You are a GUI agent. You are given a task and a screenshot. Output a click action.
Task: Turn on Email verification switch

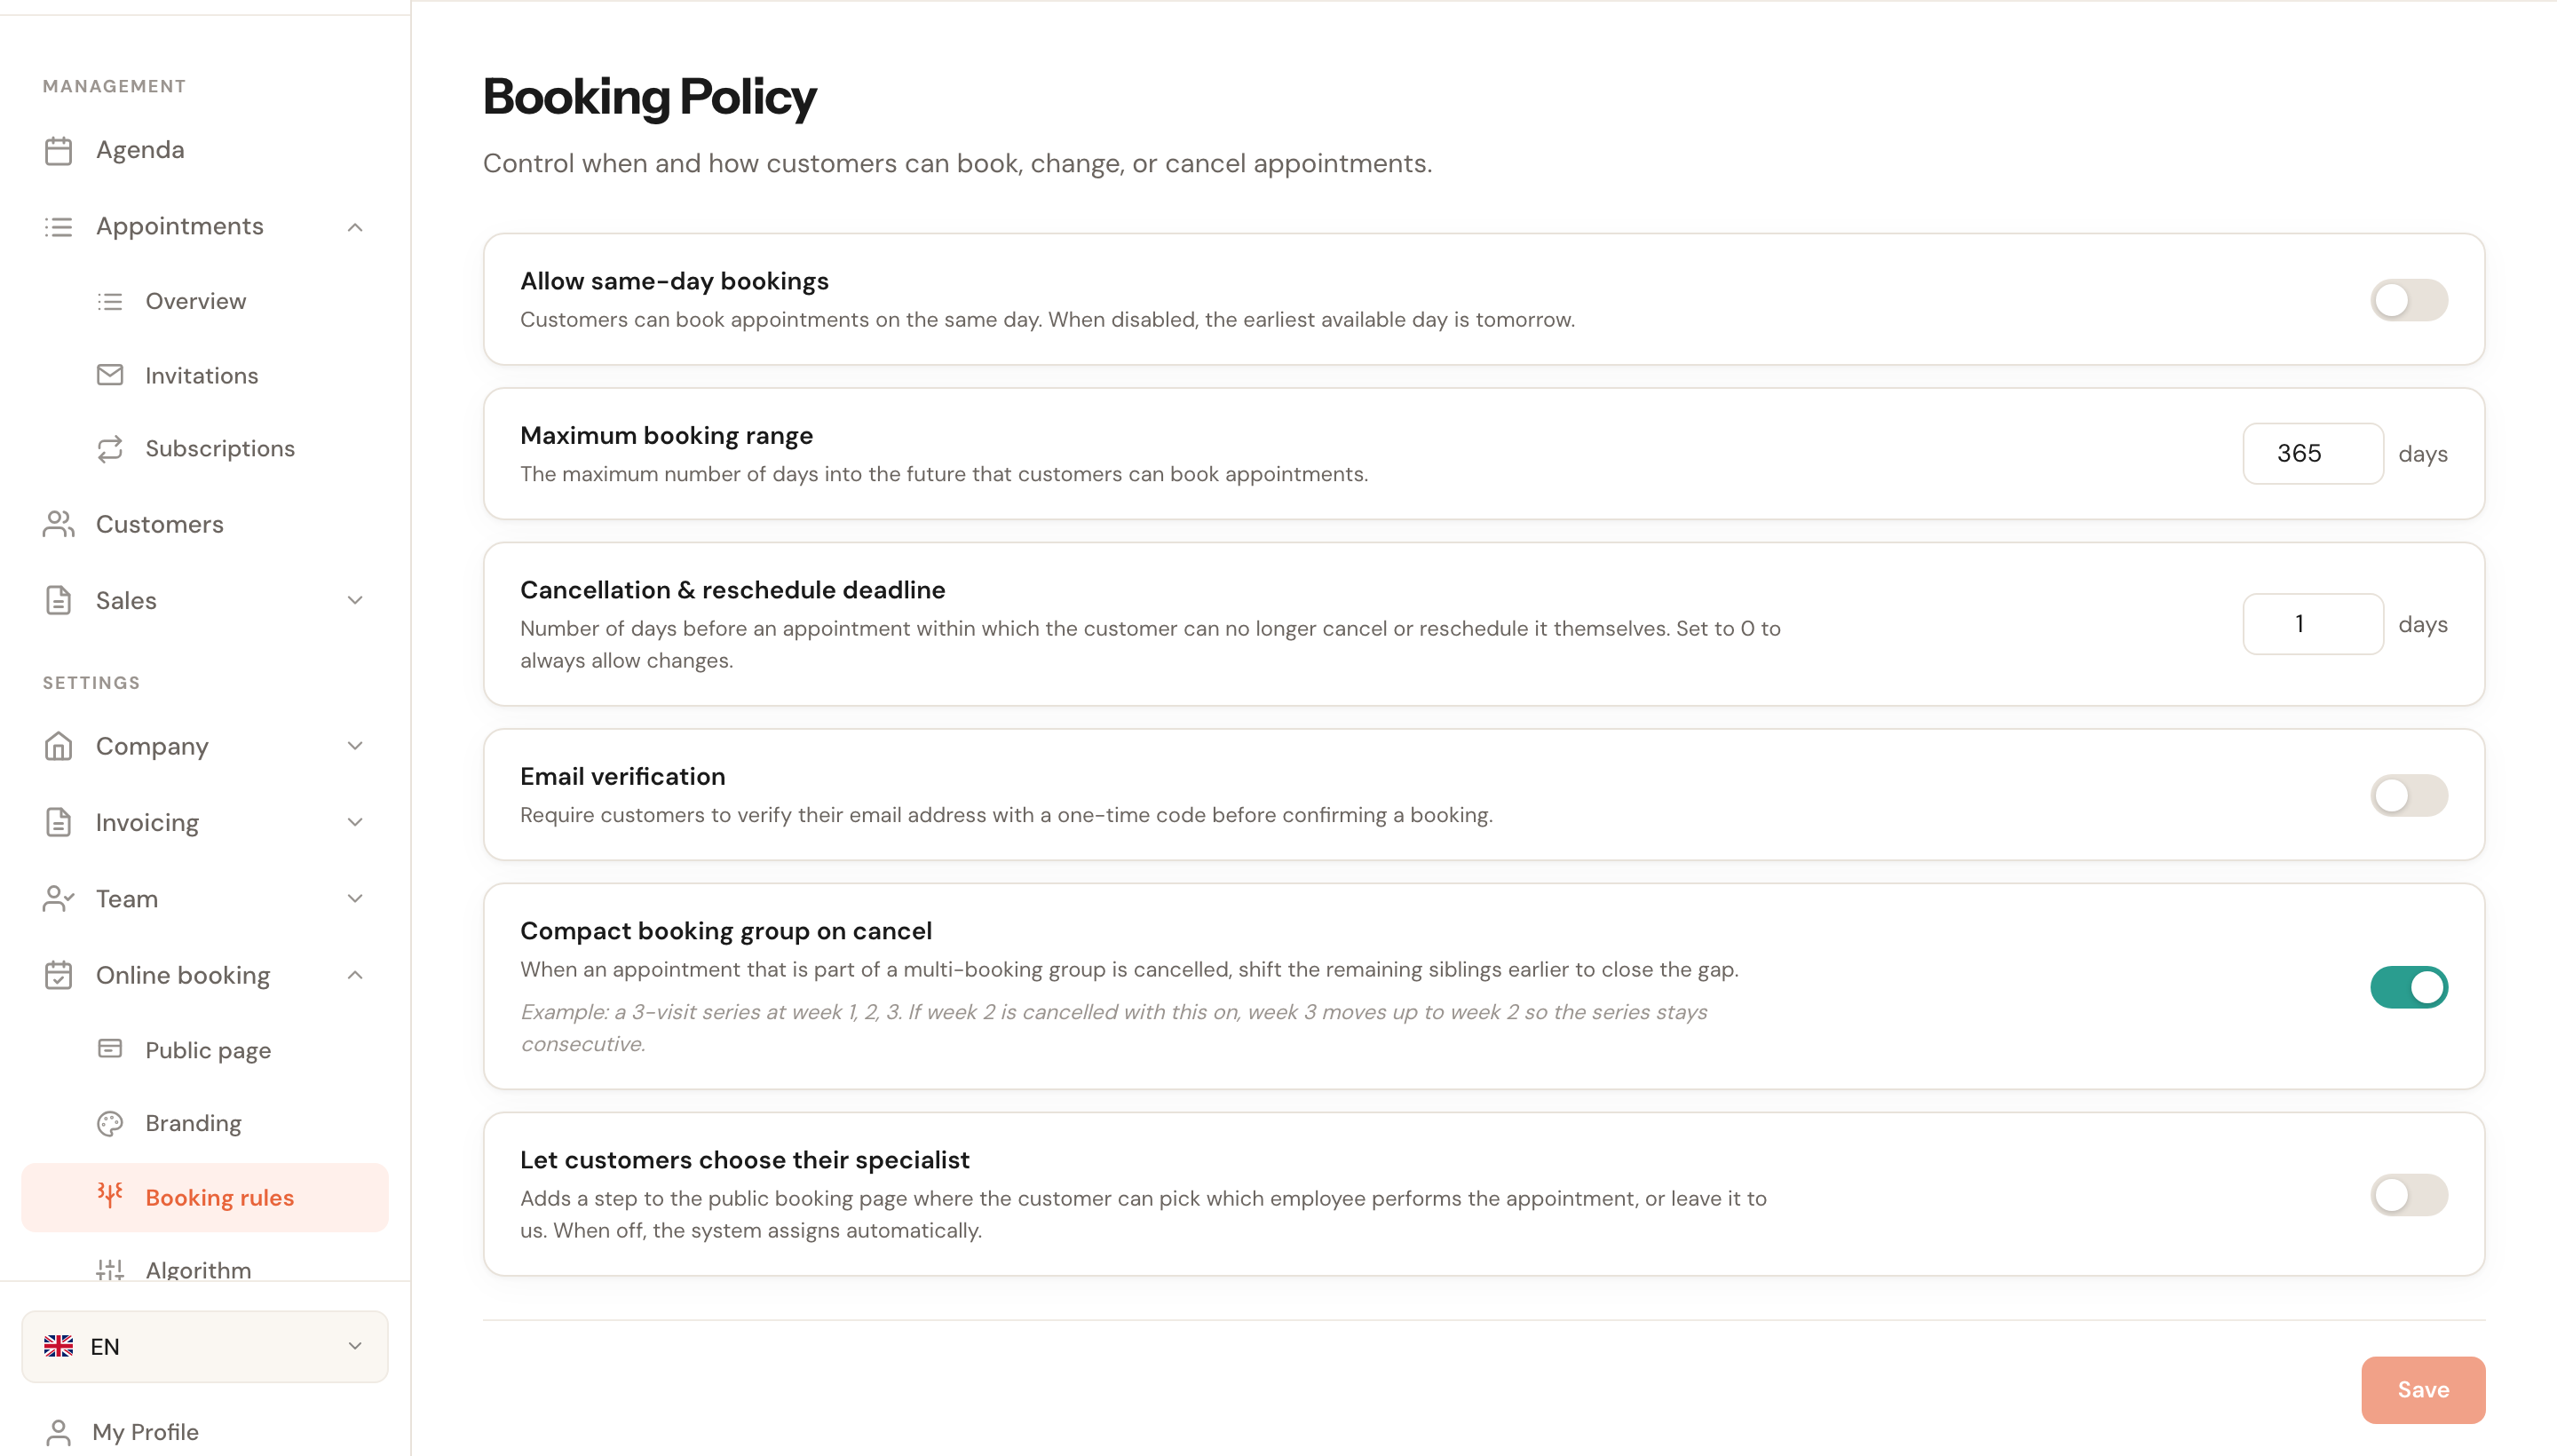2408,795
